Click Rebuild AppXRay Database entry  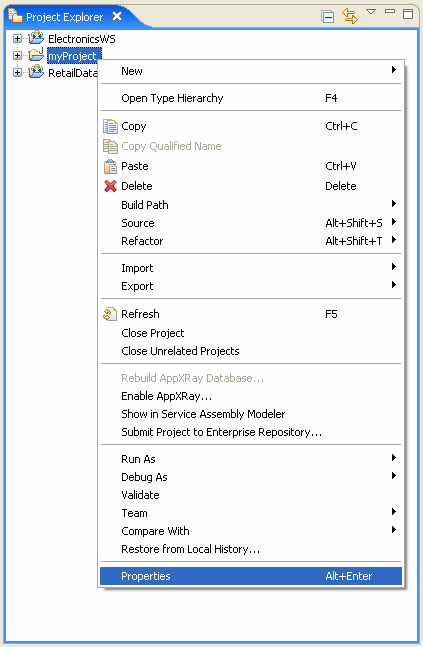pos(251,378)
